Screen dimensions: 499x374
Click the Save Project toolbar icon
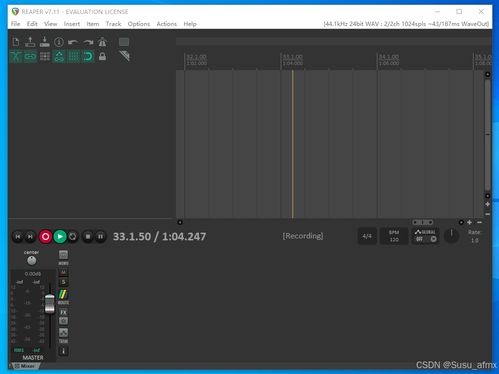point(44,42)
